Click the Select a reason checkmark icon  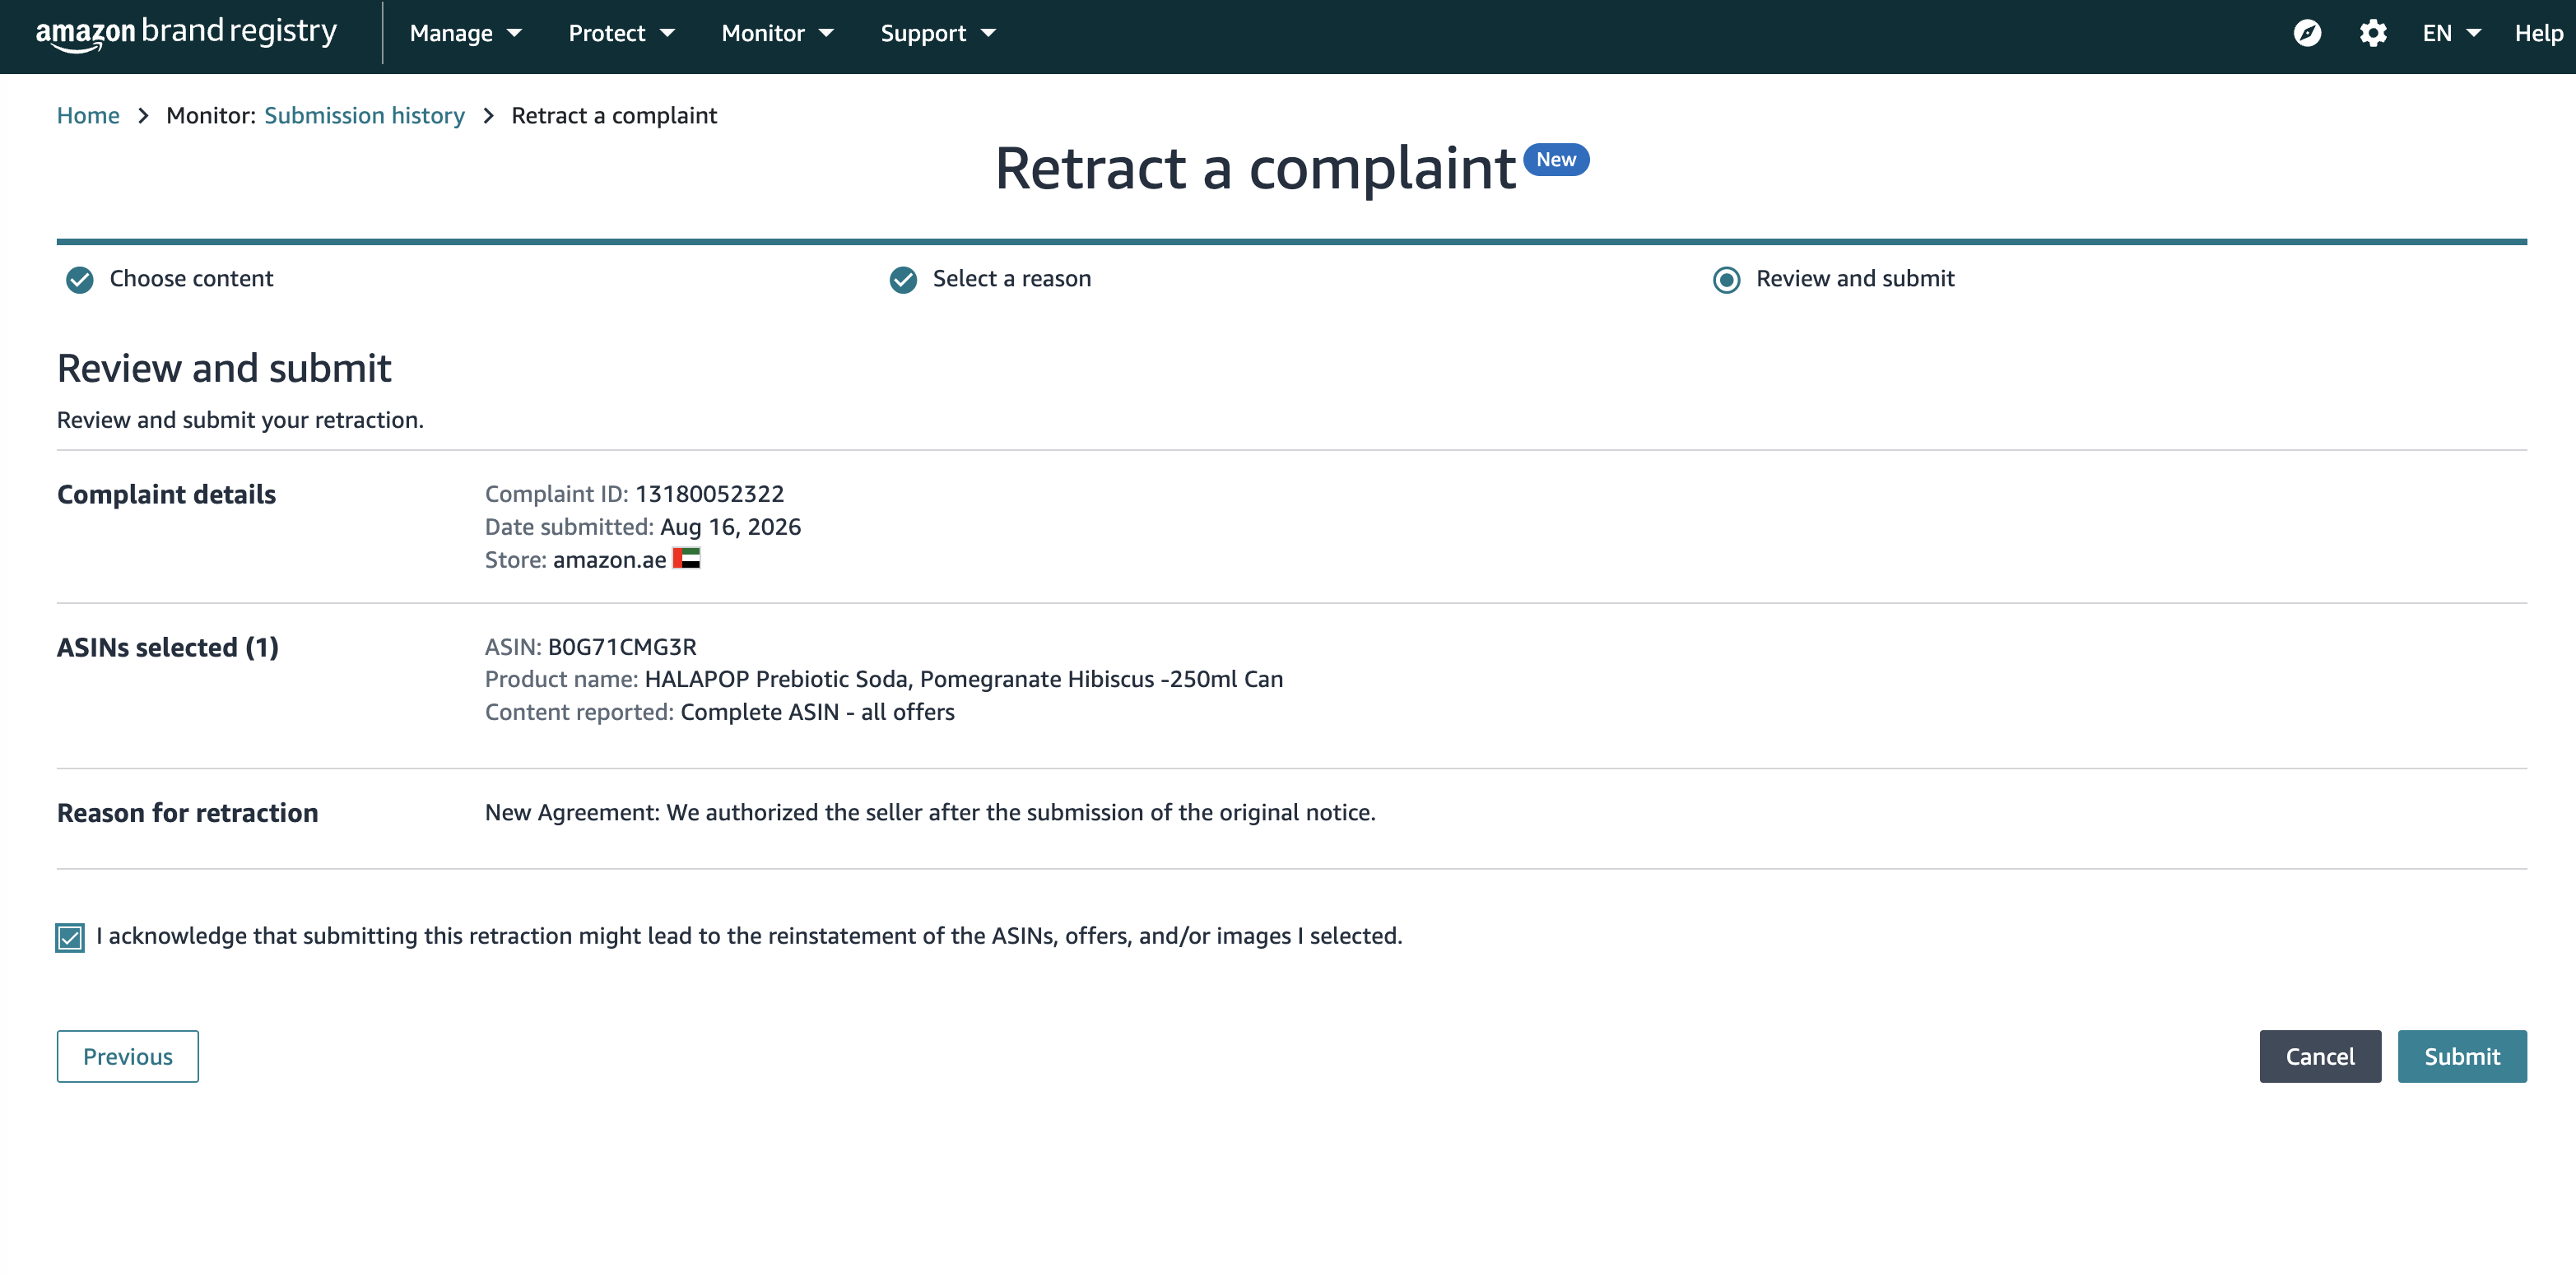tap(903, 279)
